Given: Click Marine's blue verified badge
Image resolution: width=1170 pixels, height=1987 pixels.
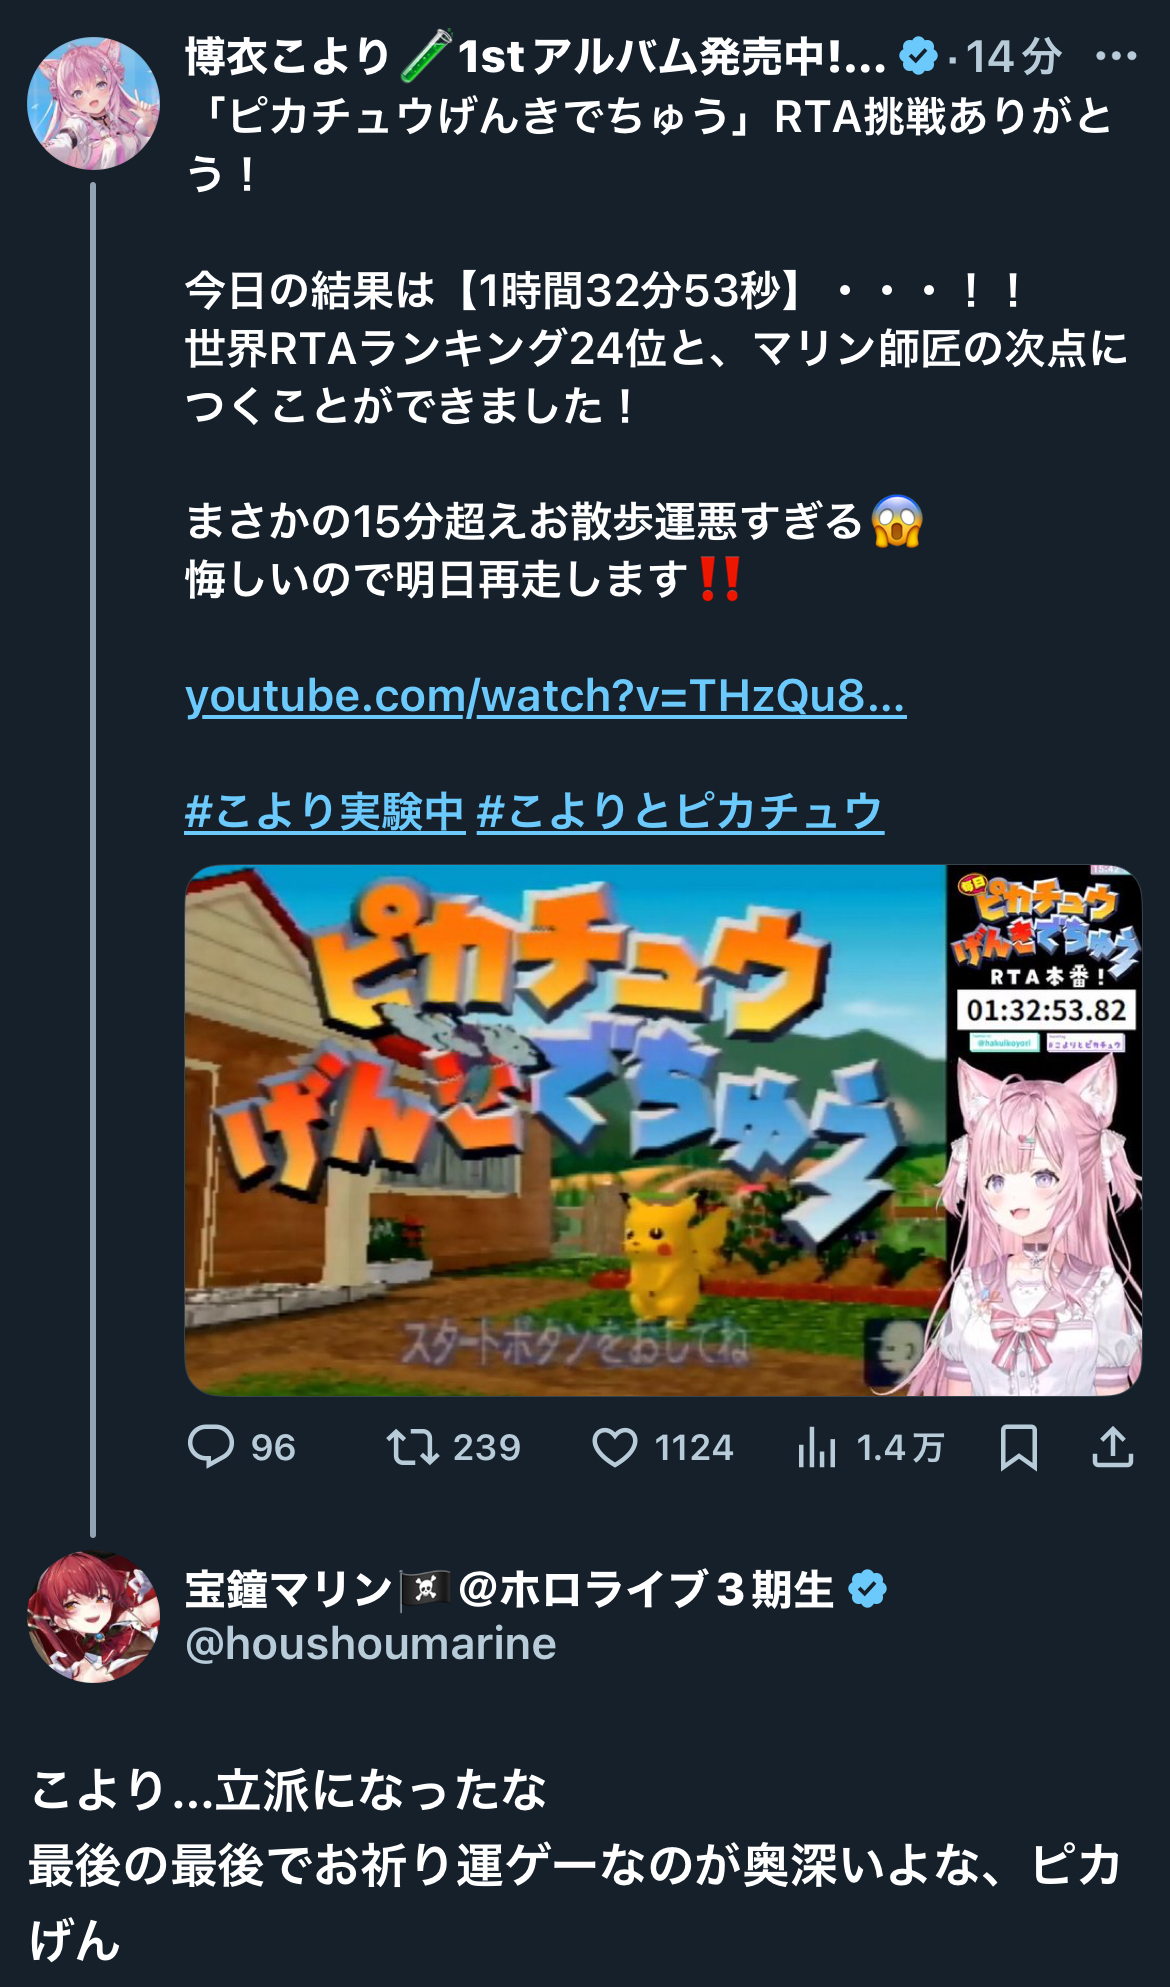Looking at the screenshot, I should click(867, 1589).
